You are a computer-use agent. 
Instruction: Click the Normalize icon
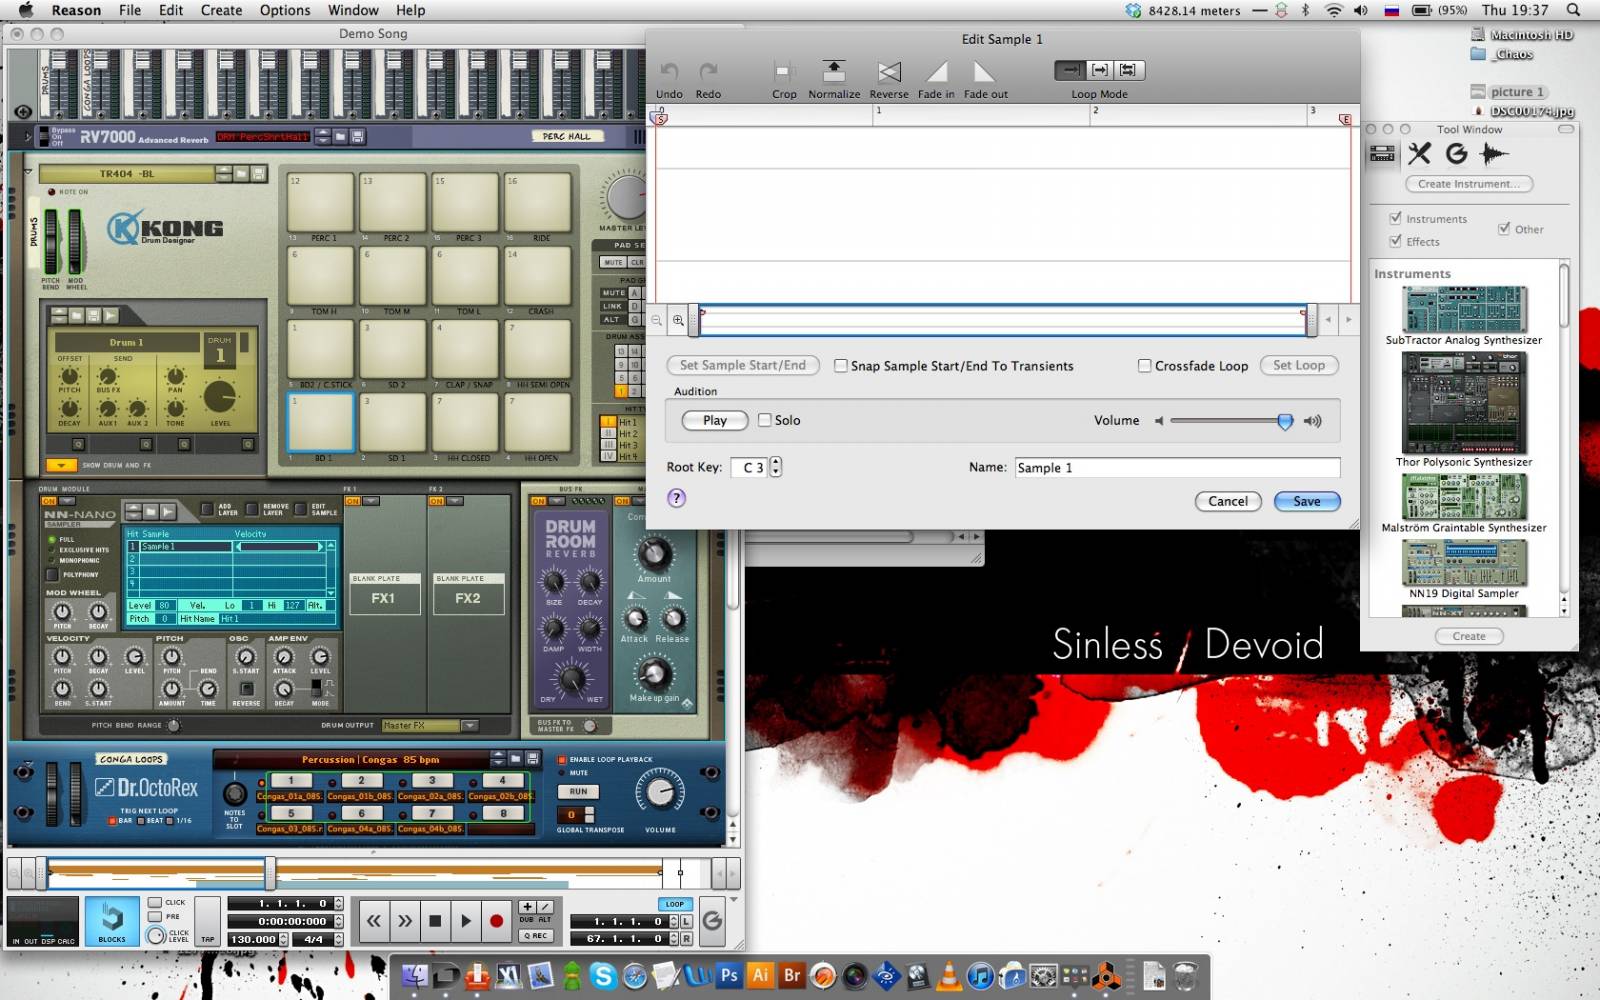pos(833,72)
